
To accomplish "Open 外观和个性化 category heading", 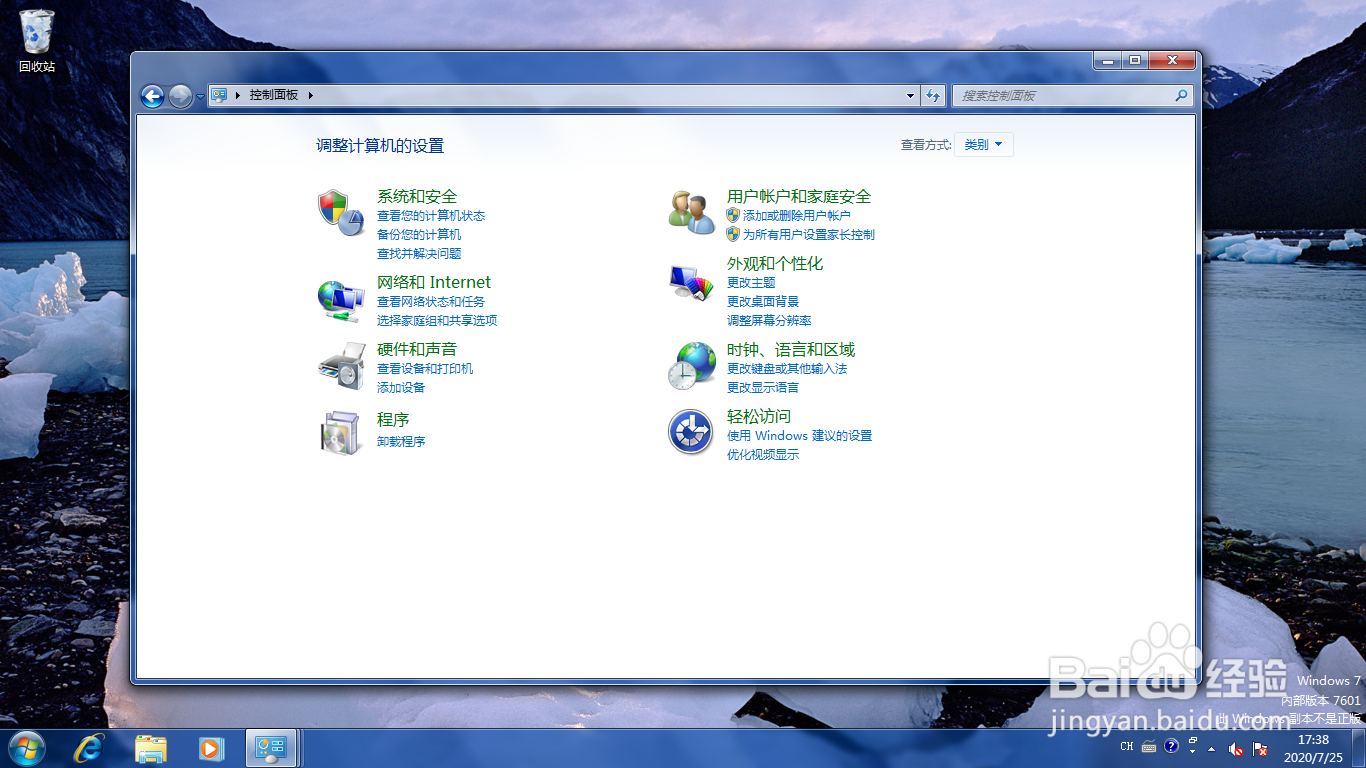I will [x=775, y=264].
